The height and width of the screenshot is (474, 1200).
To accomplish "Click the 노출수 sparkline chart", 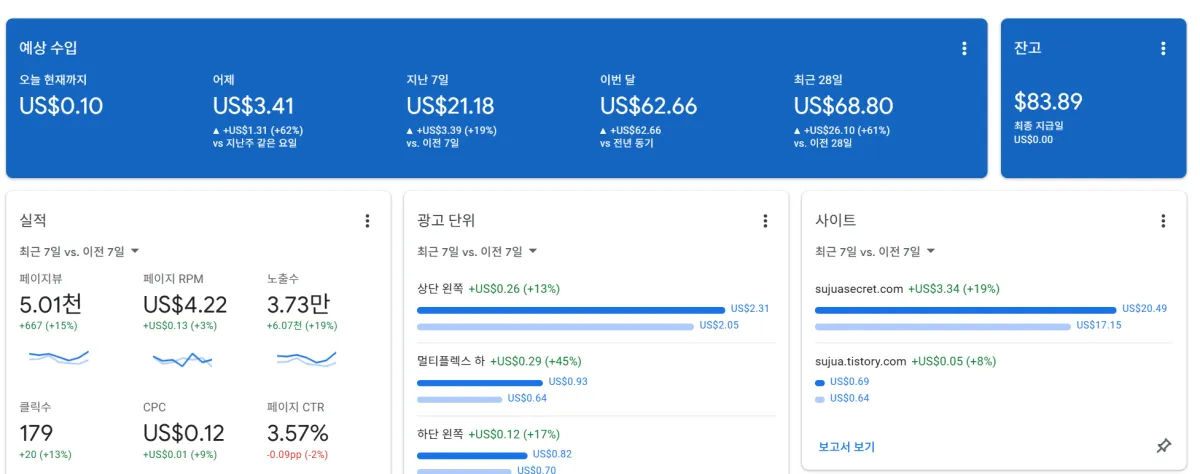I will [x=306, y=357].
